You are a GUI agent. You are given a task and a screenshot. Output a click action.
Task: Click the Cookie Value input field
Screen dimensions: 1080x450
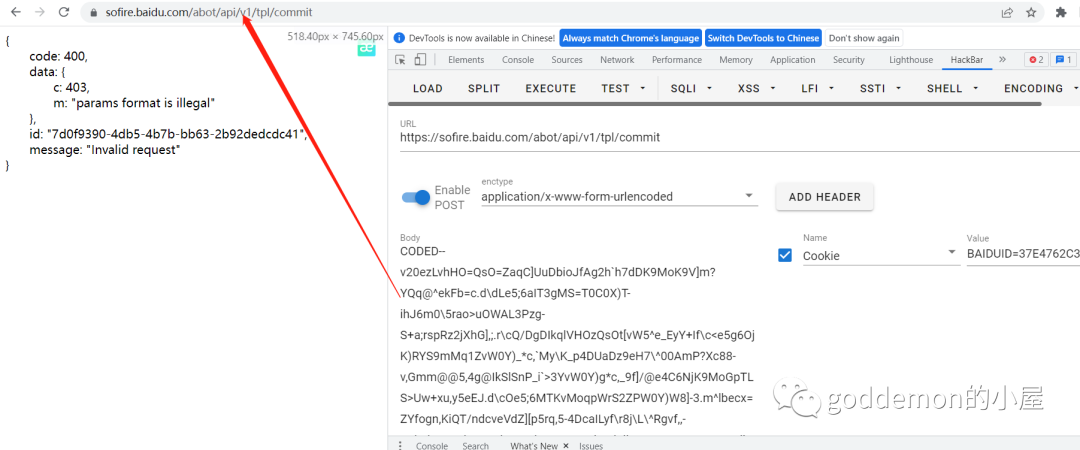click(x=1023, y=255)
